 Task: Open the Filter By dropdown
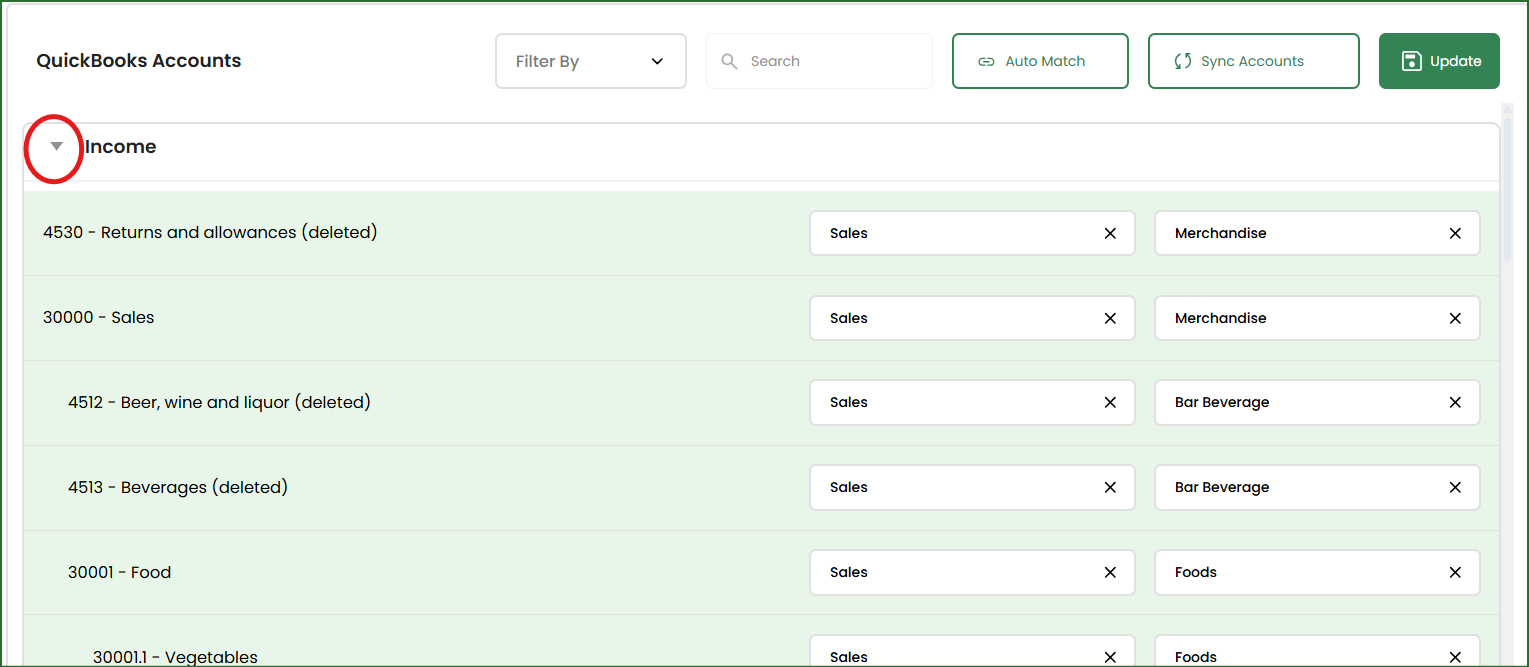click(x=591, y=61)
